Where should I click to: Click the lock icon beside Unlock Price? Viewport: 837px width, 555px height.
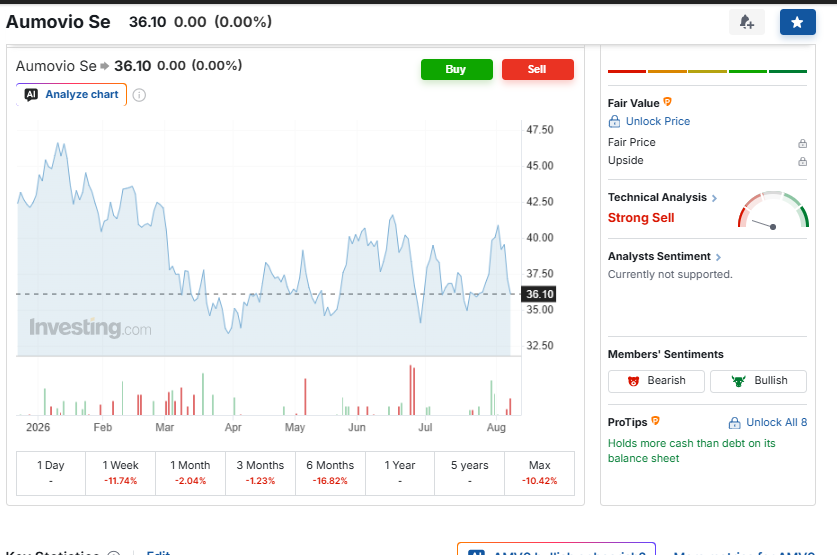click(614, 121)
